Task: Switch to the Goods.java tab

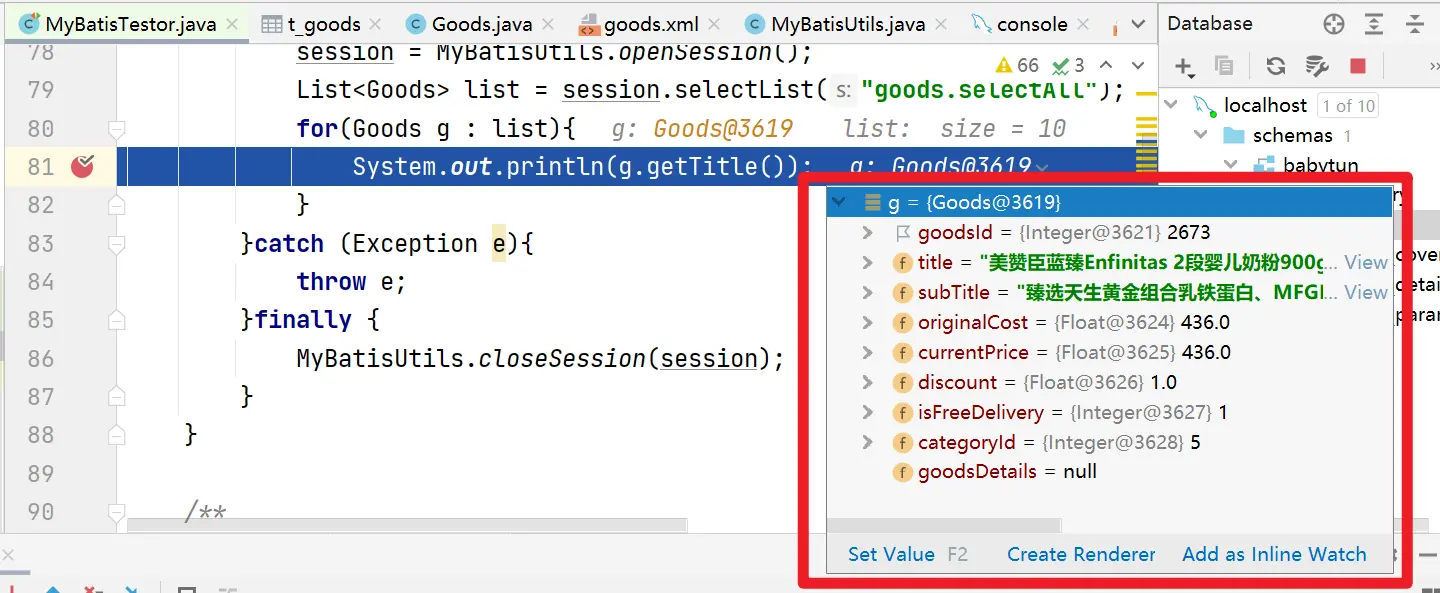Action: tap(479, 24)
